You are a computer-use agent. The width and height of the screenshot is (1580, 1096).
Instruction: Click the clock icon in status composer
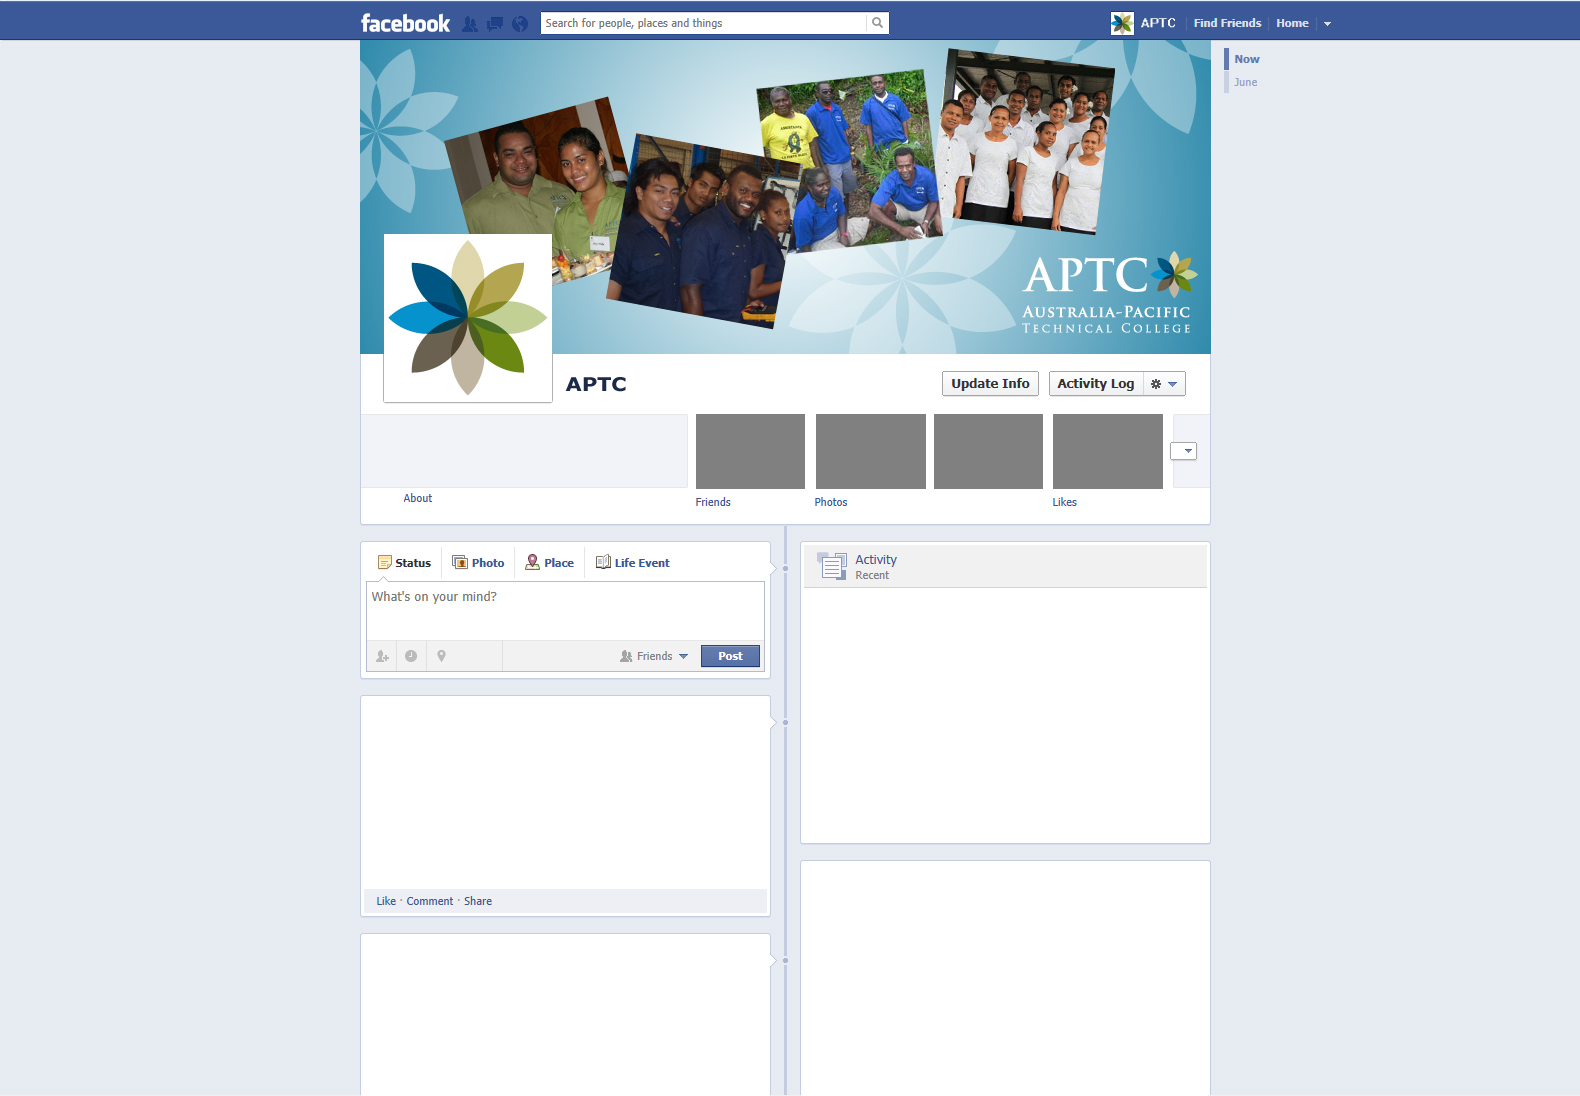pos(411,656)
